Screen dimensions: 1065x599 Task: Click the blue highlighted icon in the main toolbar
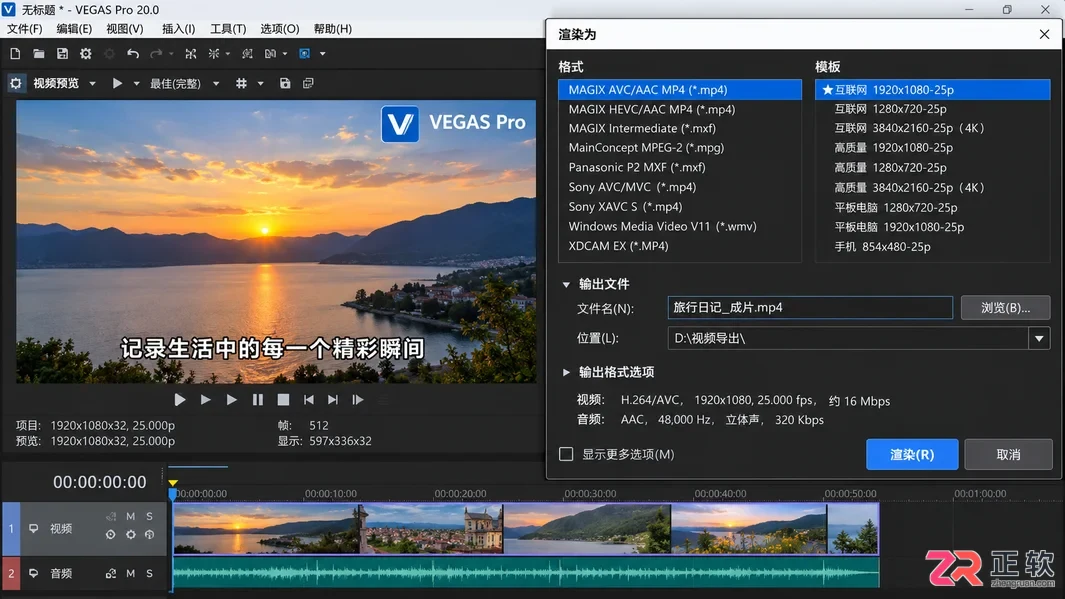point(305,54)
